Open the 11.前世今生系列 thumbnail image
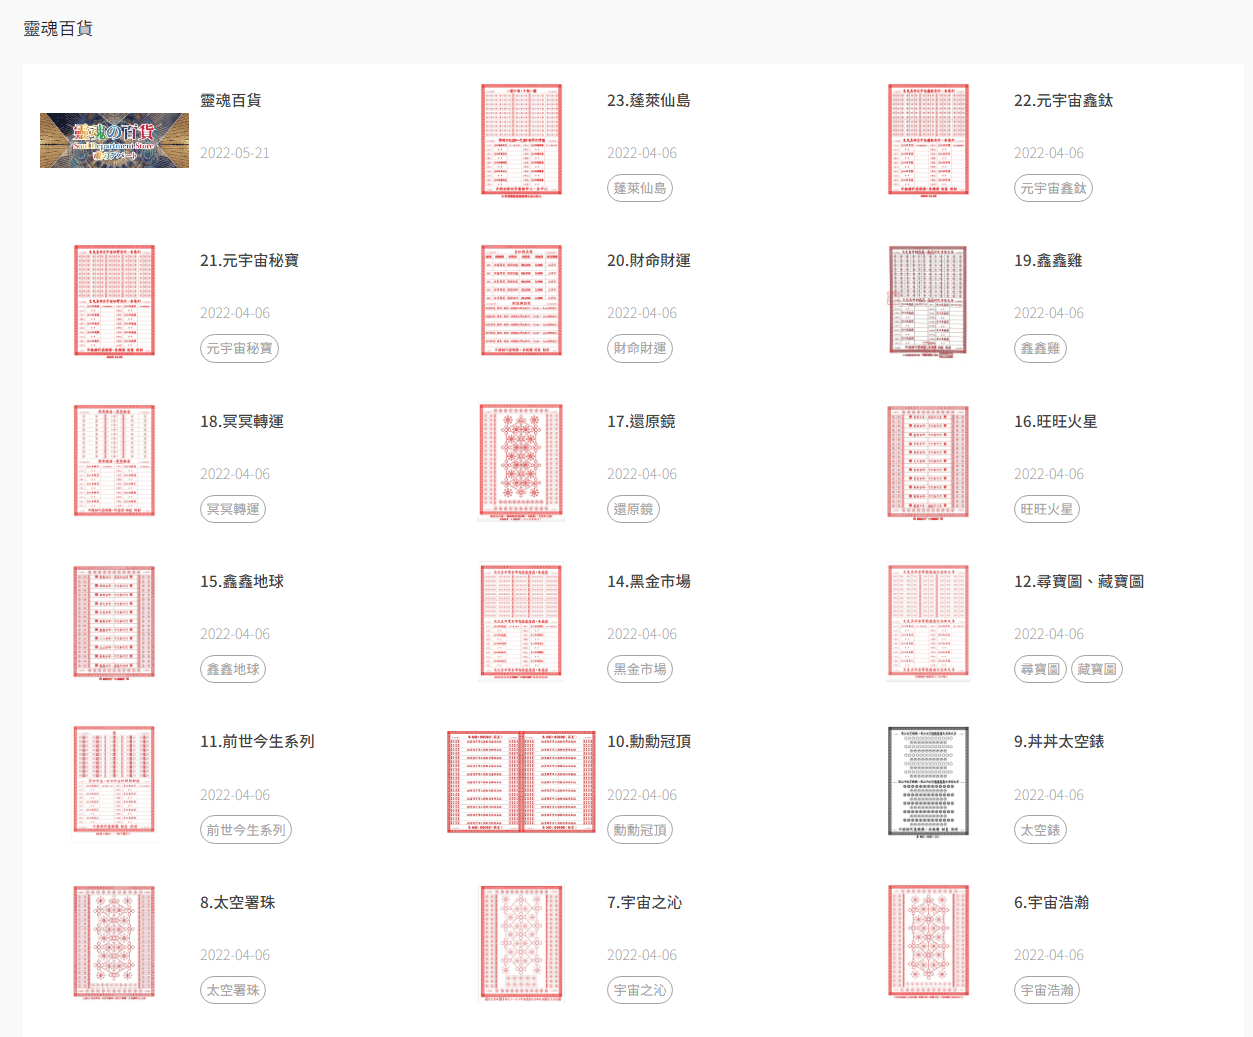 pyautogui.click(x=114, y=781)
